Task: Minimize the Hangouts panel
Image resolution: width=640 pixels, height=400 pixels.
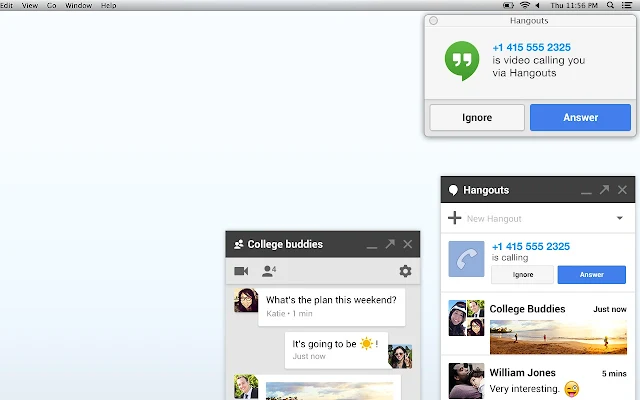Action: (586, 192)
